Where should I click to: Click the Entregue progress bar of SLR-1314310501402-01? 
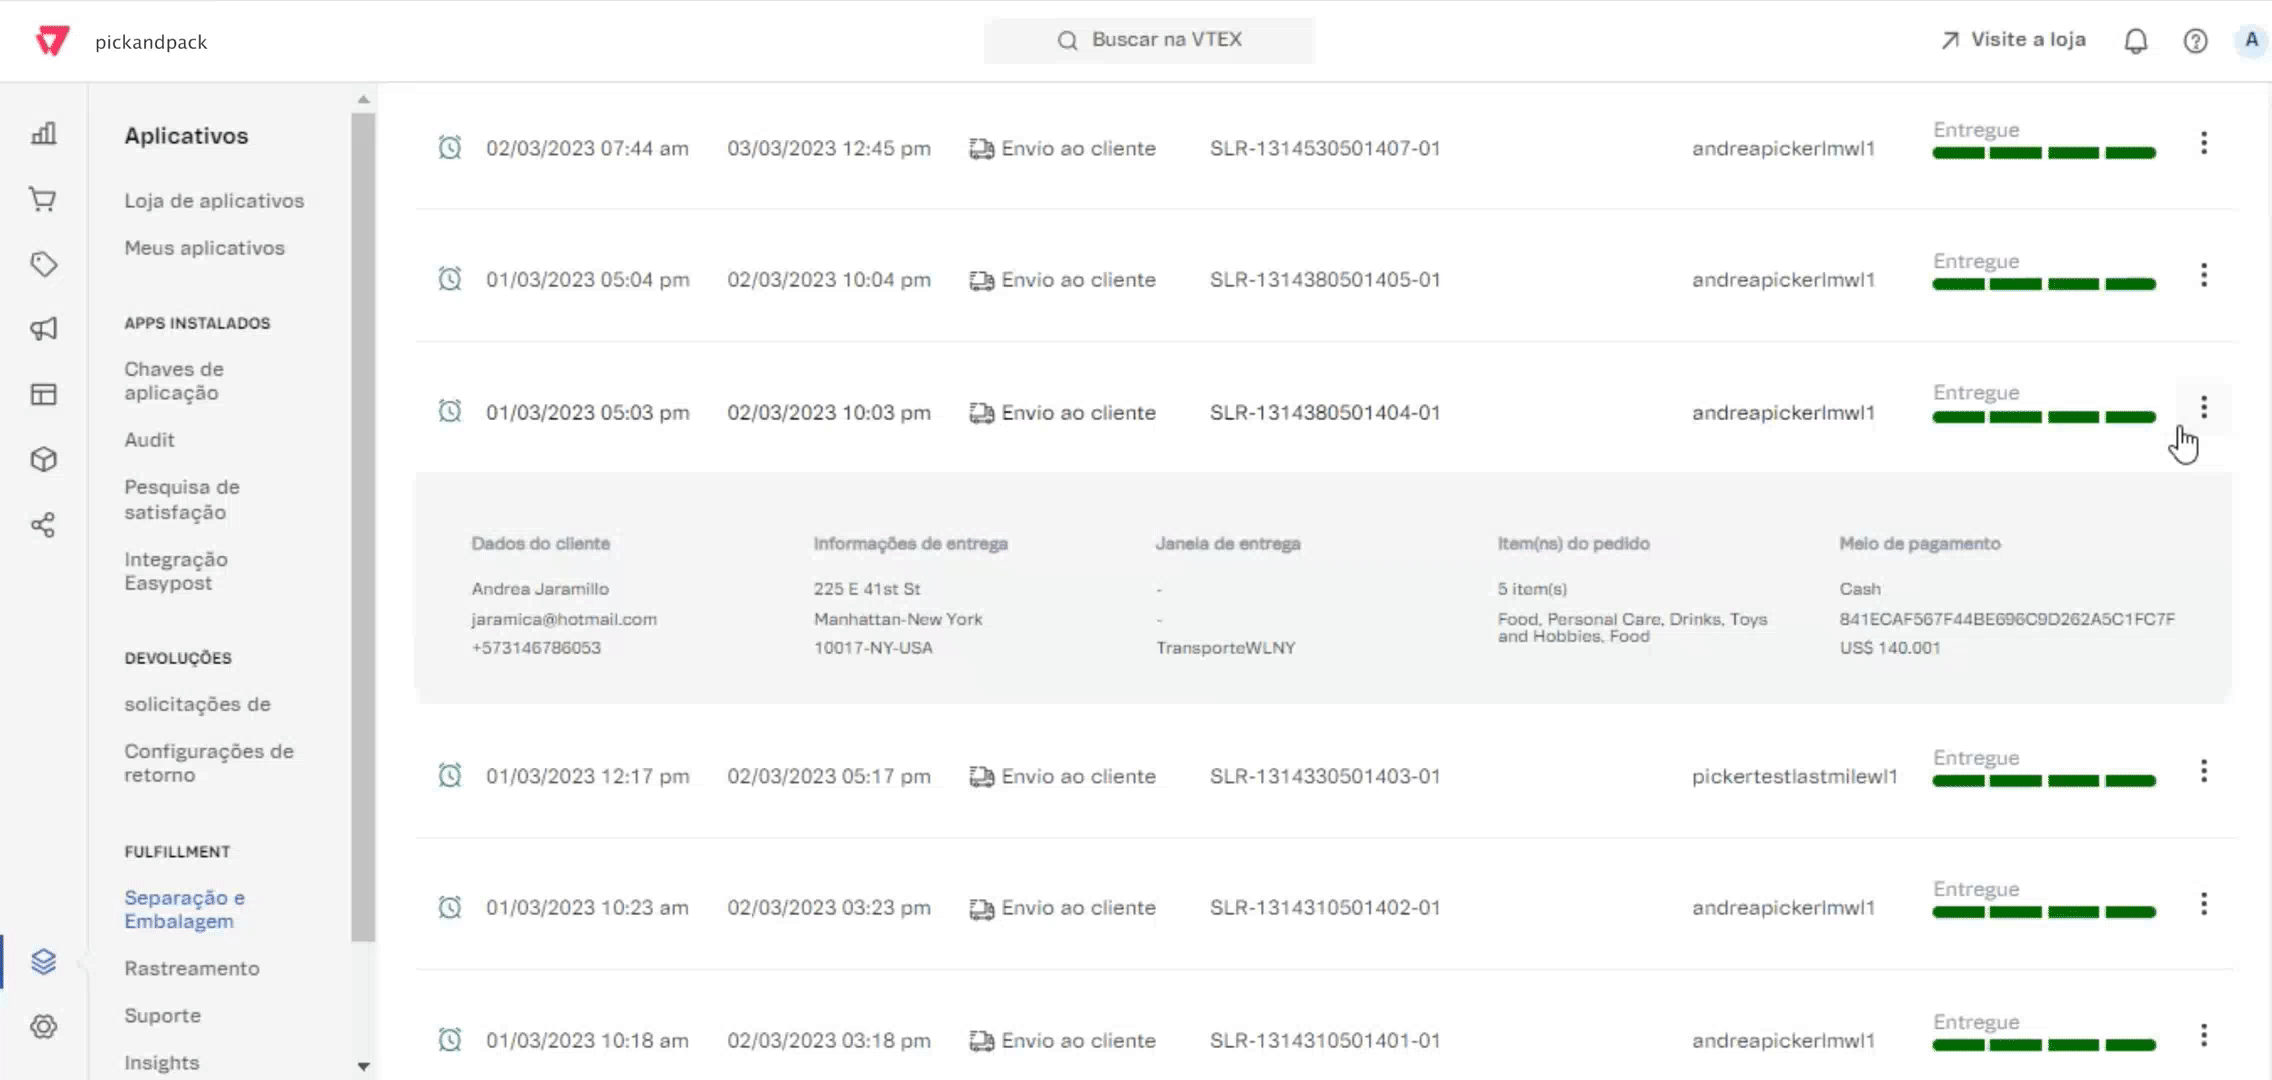pyautogui.click(x=2043, y=912)
